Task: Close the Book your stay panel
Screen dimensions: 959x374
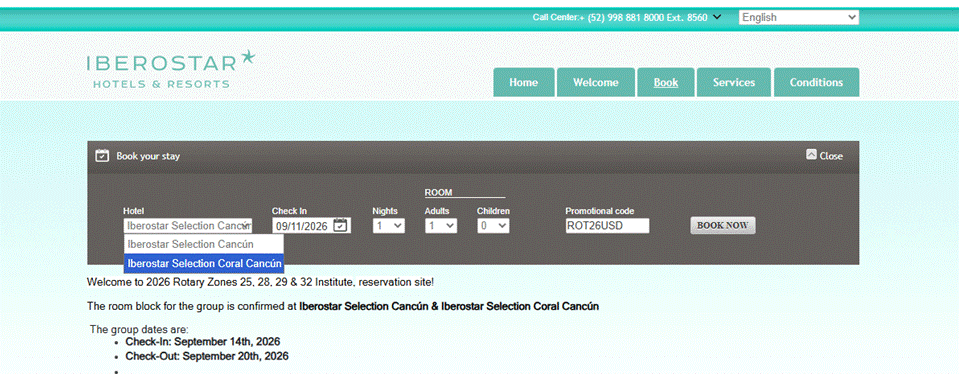Action: coord(824,156)
